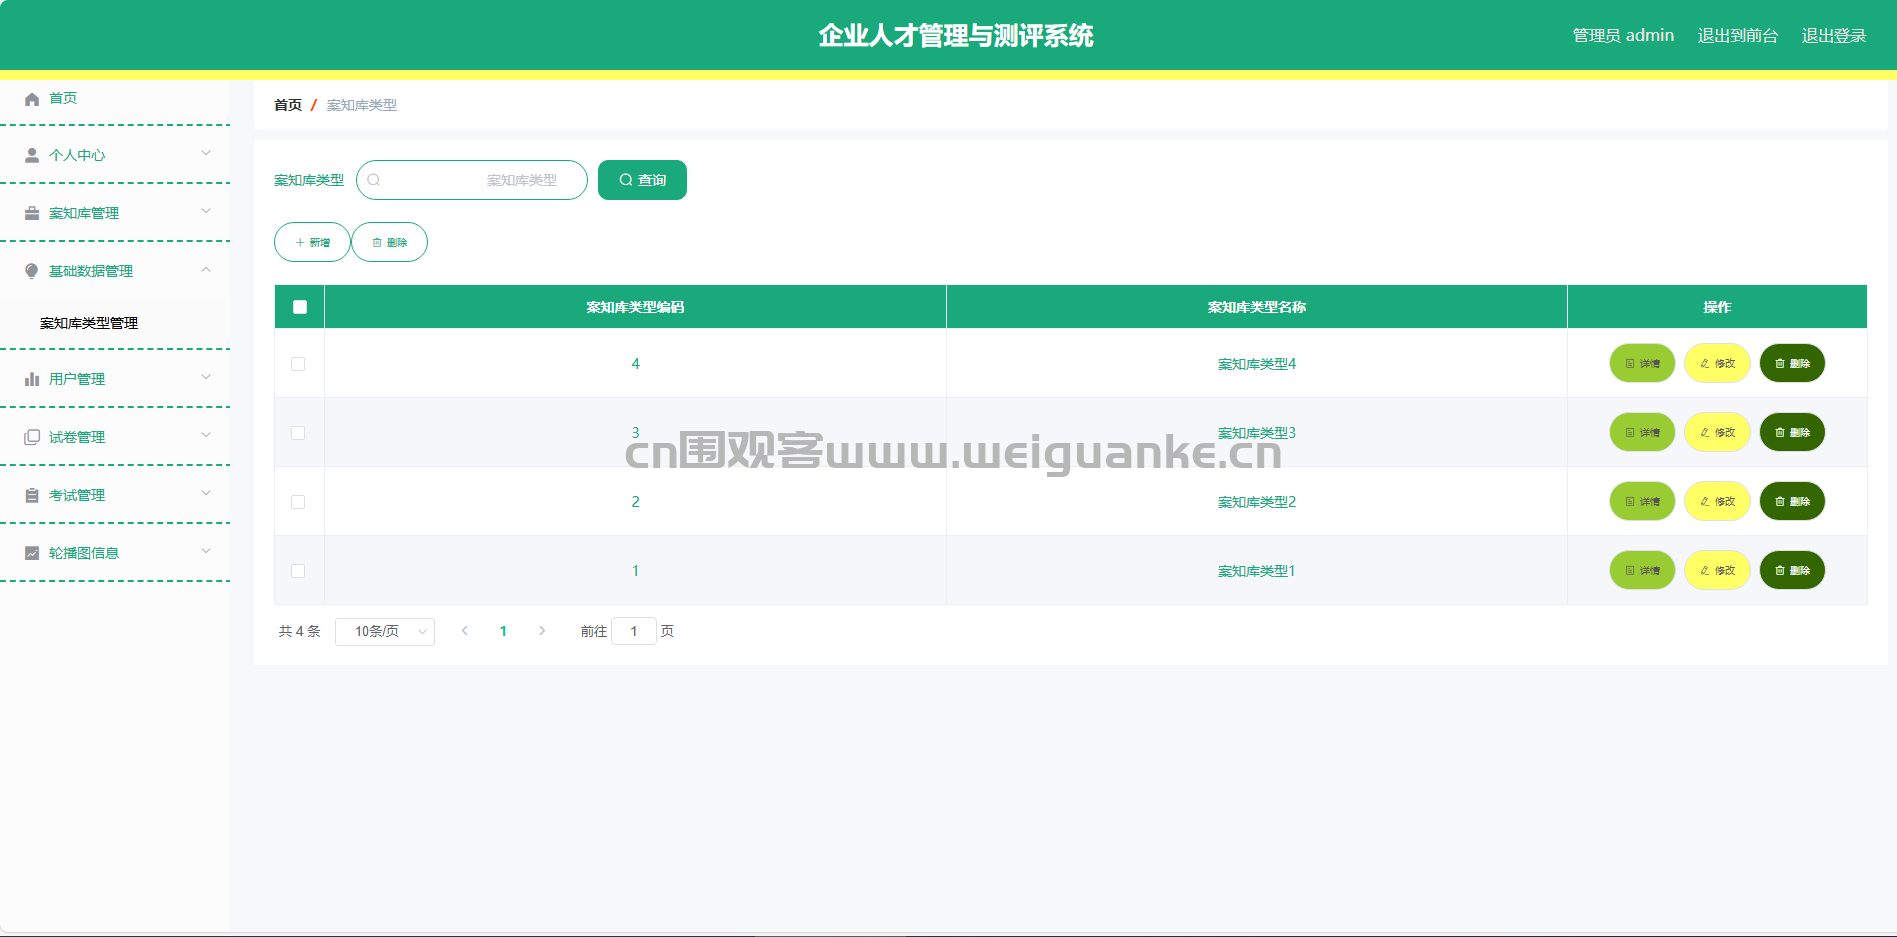Open the 轮播图信息 sidebar menu
Screen dimensions: 1897x937
point(115,553)
